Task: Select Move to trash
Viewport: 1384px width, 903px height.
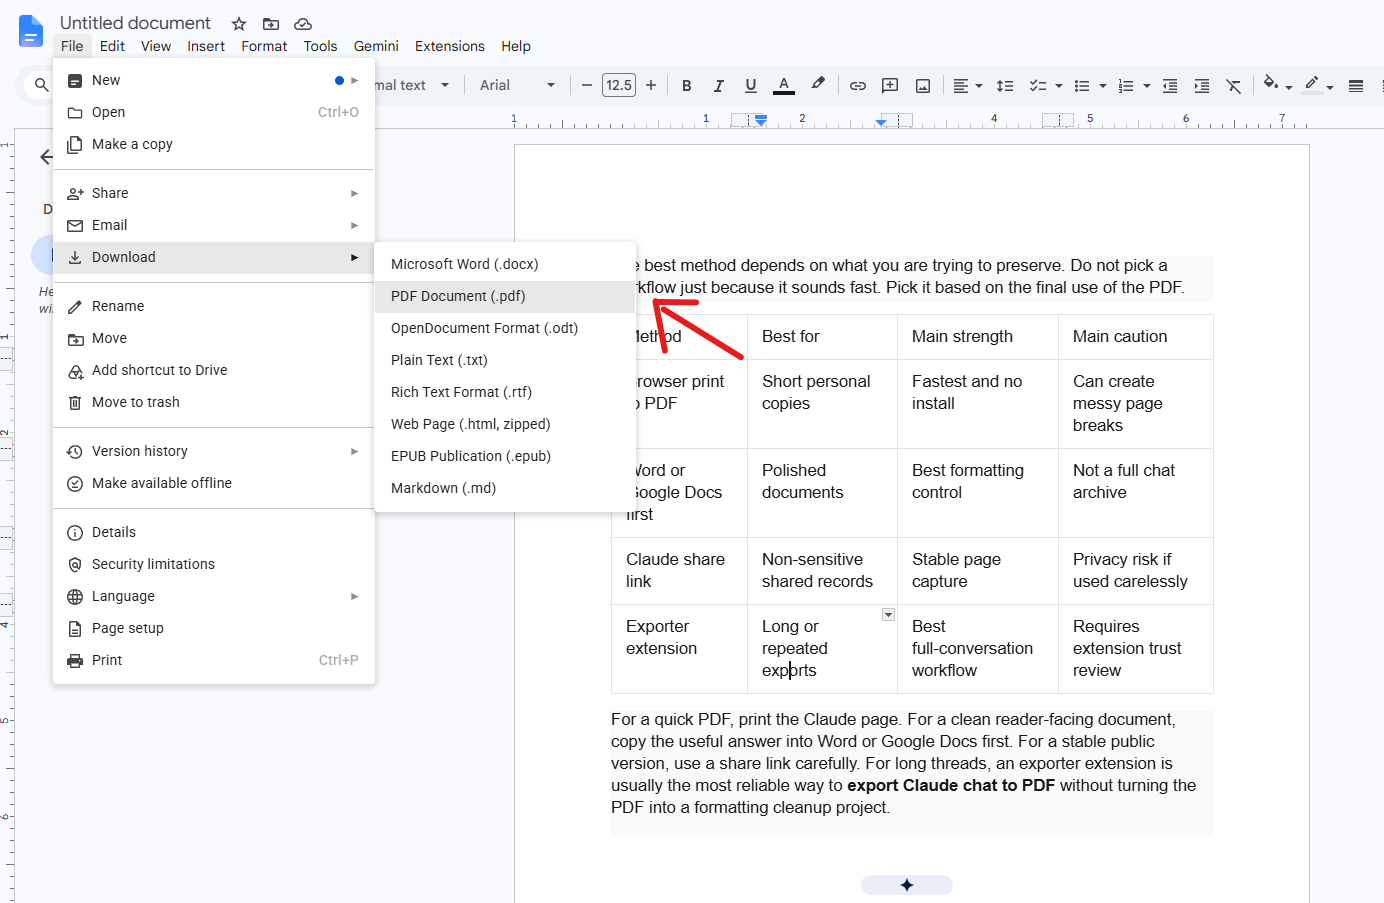Action: click(x=214, y=402)
